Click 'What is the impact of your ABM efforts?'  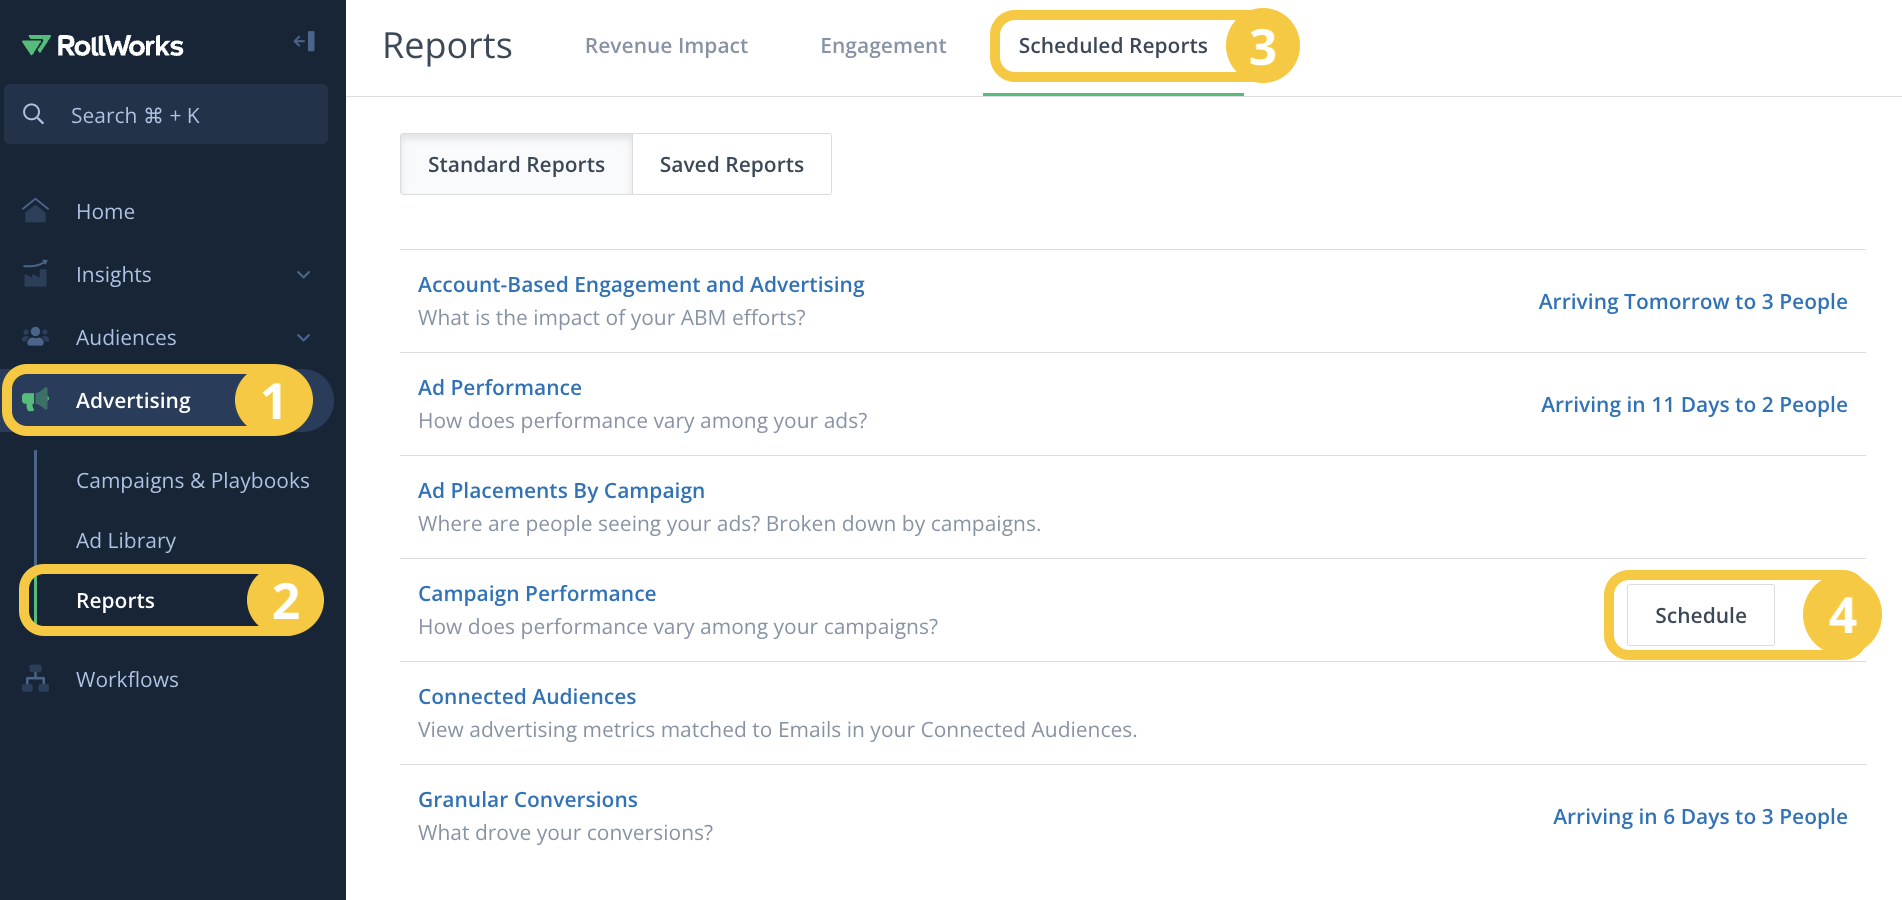tap(612, 318)
